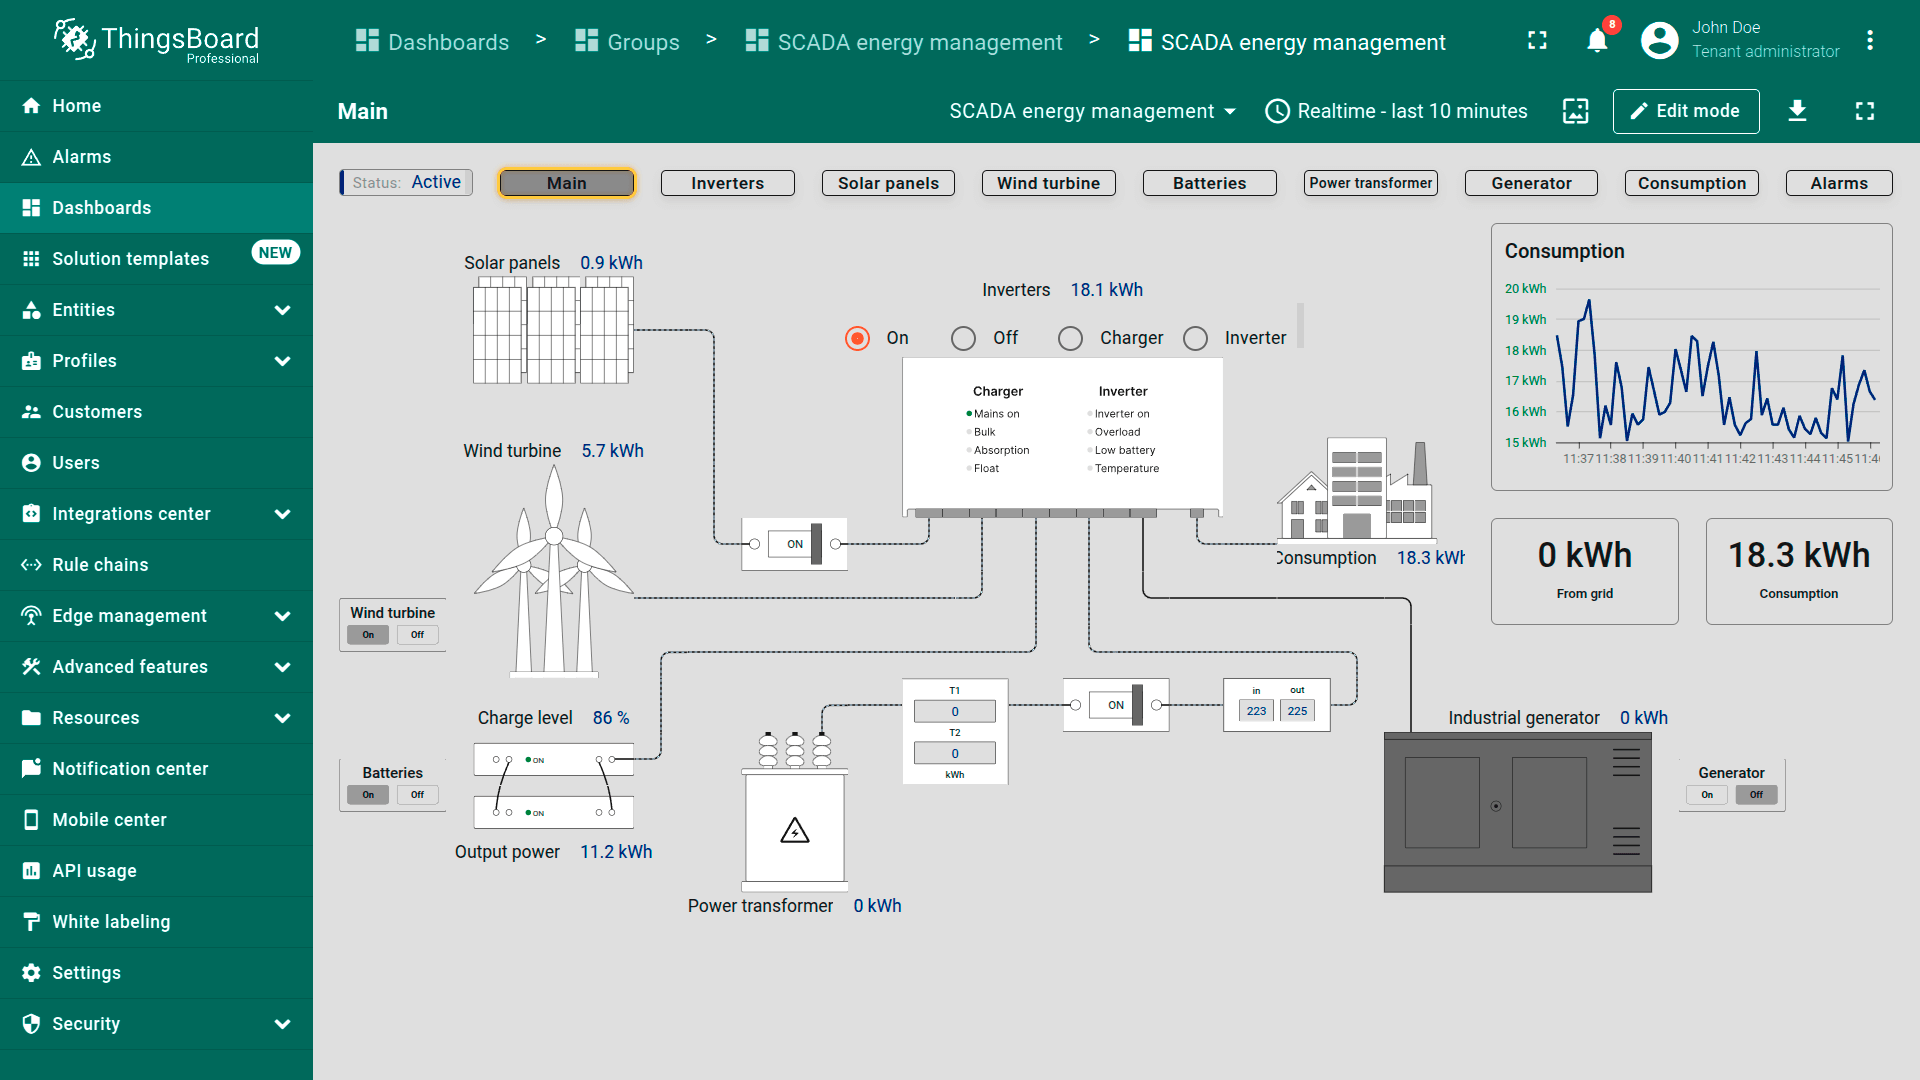The width and height of the screenshot is (1920, 1080).
Task: Click the fullscreen toggle icon in top bar
Action: (1537, 41)
